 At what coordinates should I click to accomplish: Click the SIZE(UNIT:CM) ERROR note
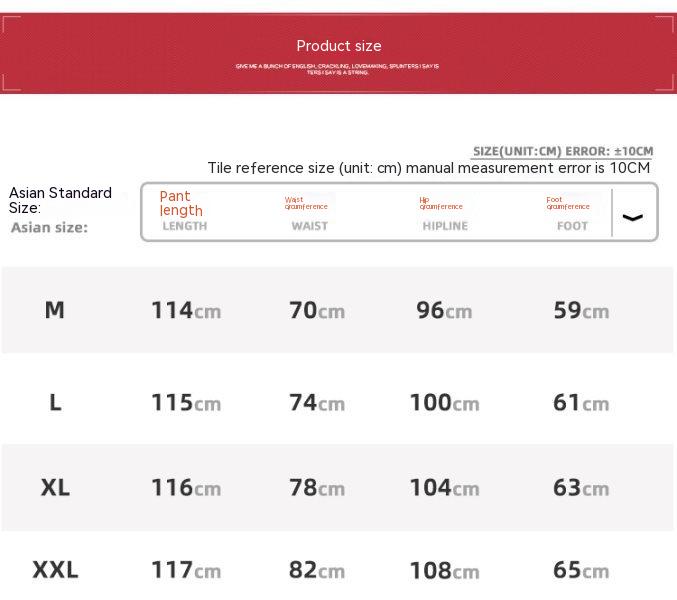(562, 151)
